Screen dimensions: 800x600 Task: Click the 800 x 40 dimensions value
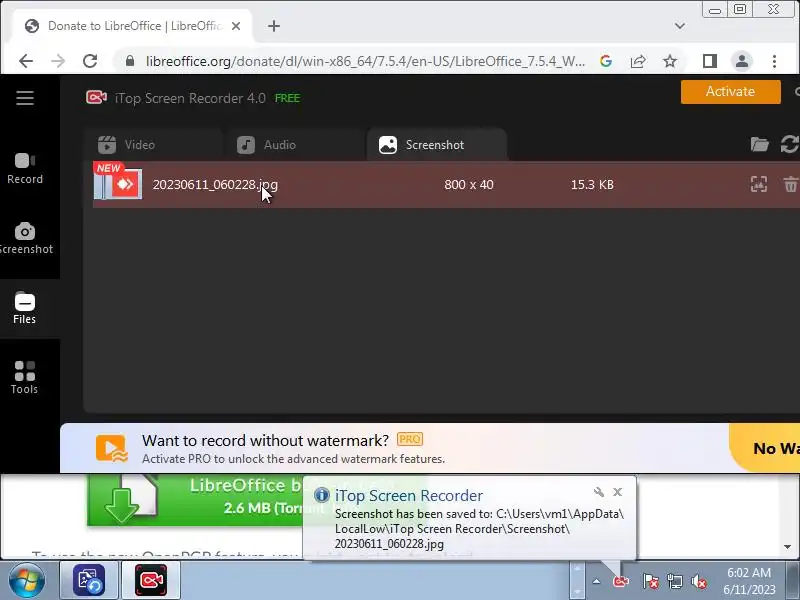click(x=469, y=185)
